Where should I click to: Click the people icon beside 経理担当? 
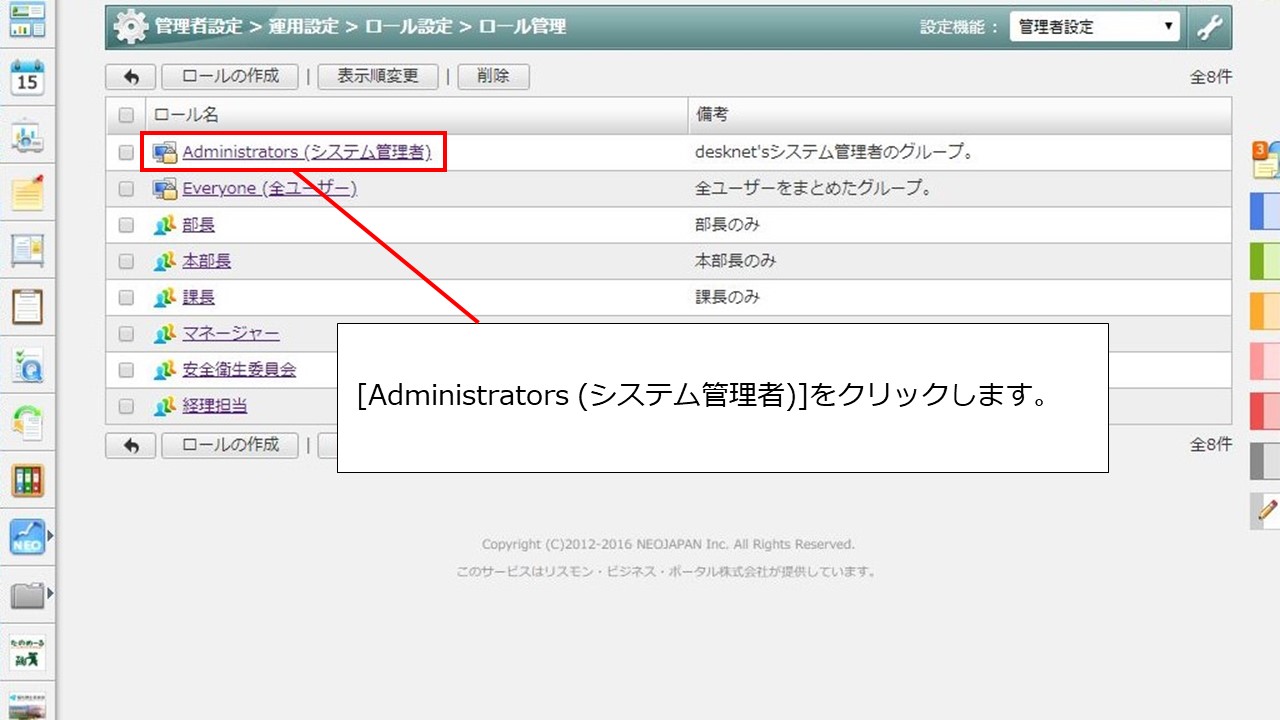tap(165, 406)
